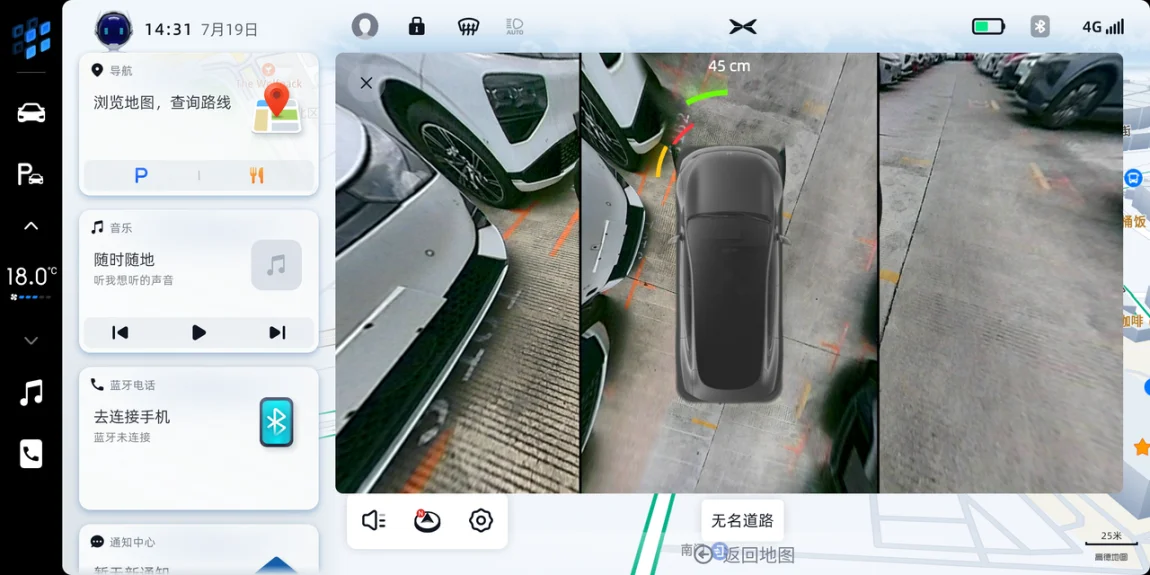Close the surround camera view
The width and height of the screenshot is (1150, 575).
(366, 83)
